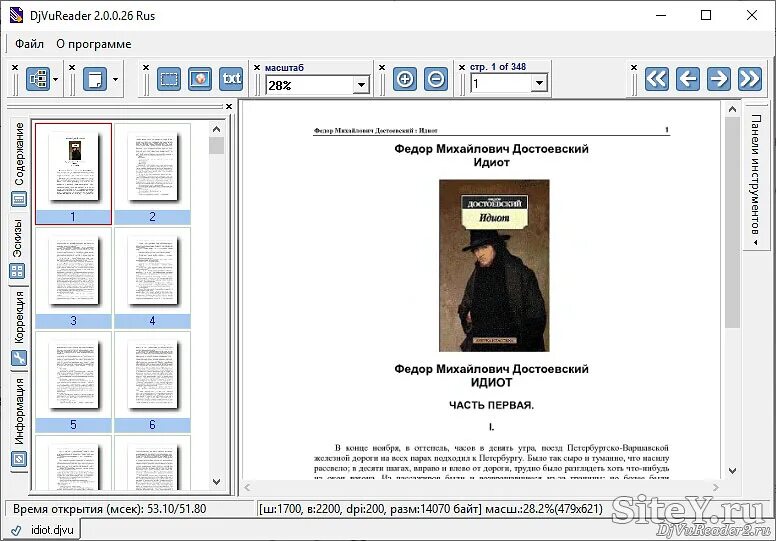Select the idiot.djvu document tab
This screenshot has height=541, width=776.
point(52,530)
